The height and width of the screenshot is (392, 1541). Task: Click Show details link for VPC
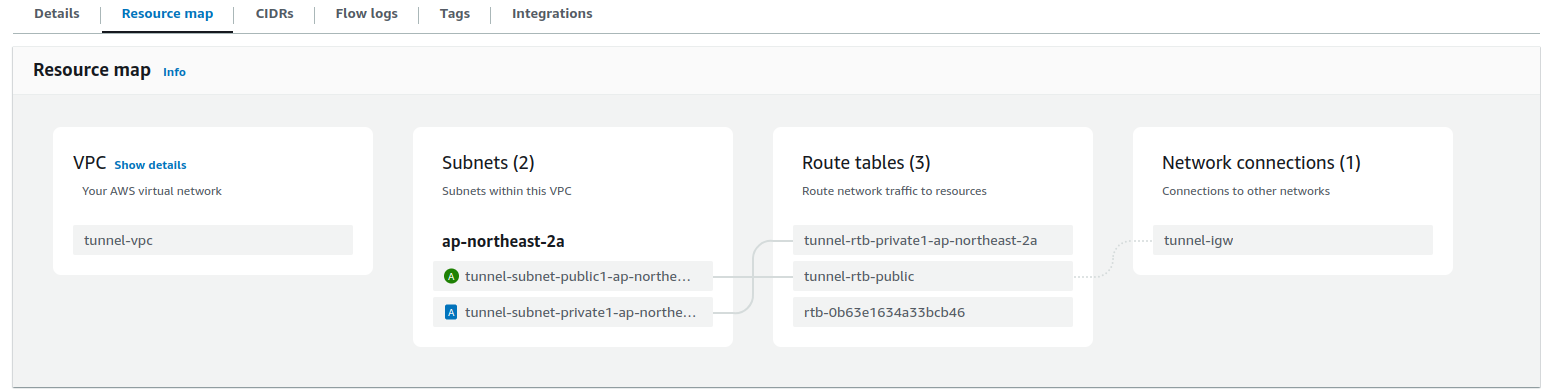150,165
